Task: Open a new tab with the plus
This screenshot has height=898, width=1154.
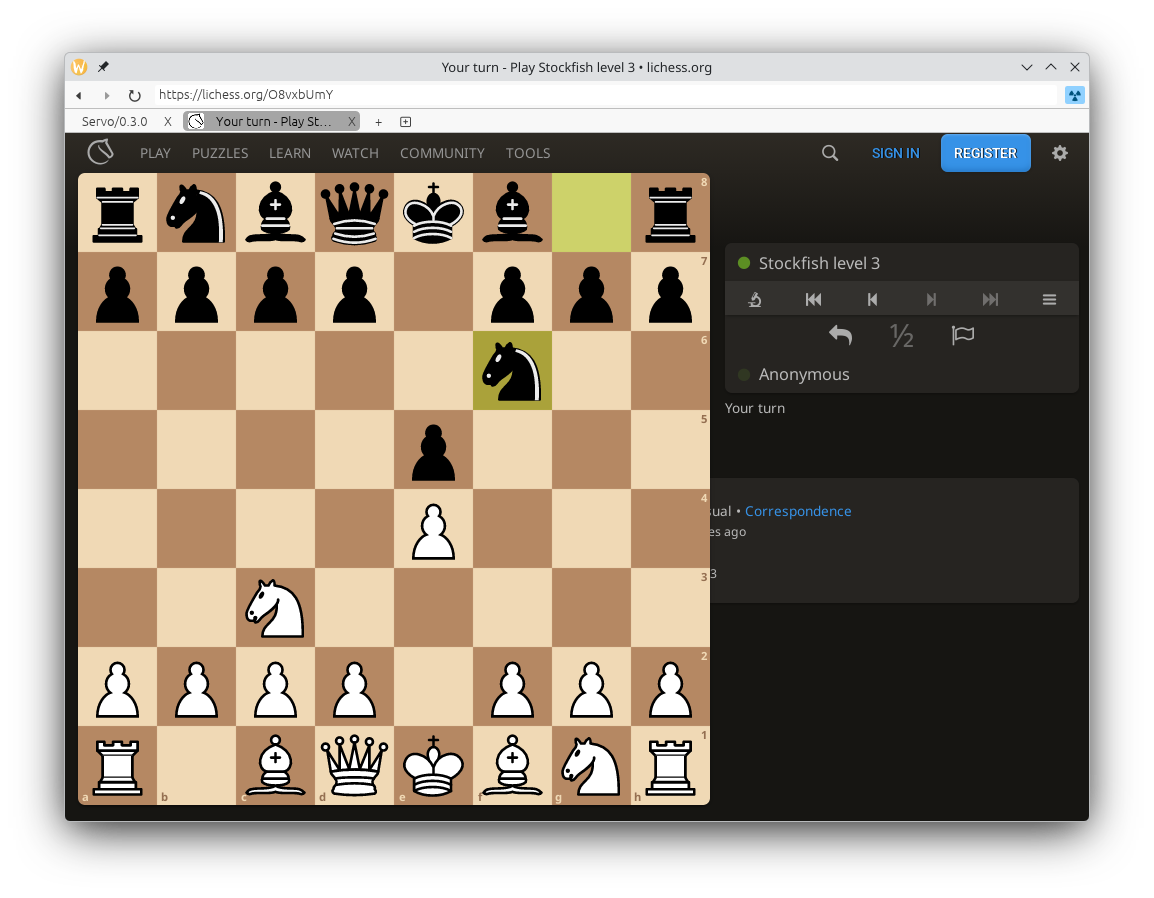Action: click(x=378, y=122)
